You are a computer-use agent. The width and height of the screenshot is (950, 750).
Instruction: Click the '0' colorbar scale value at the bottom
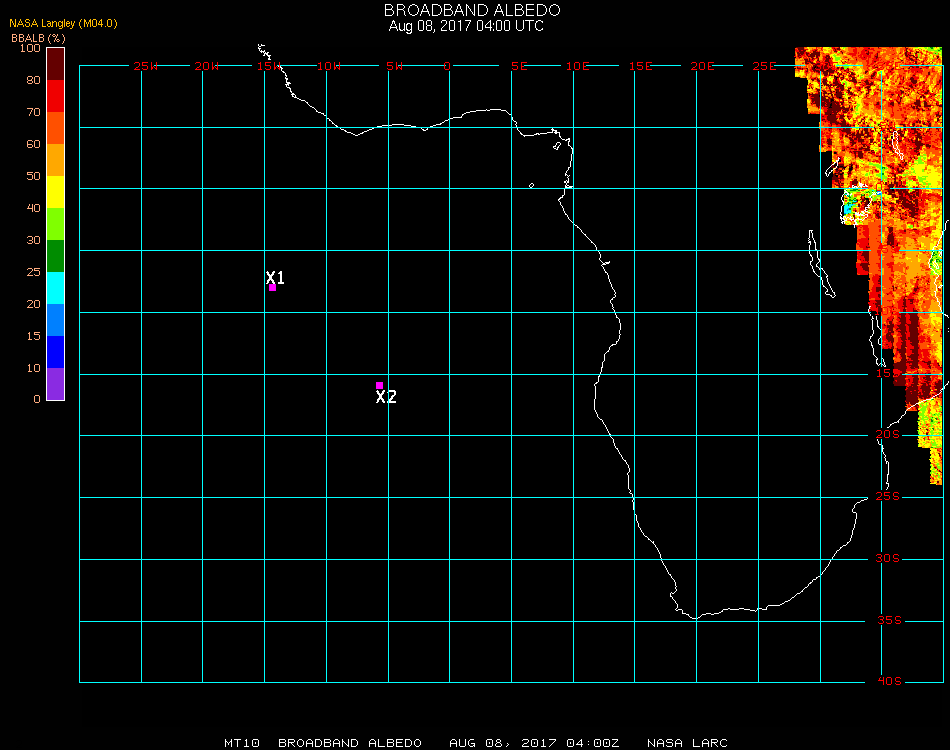pos(37,399)
